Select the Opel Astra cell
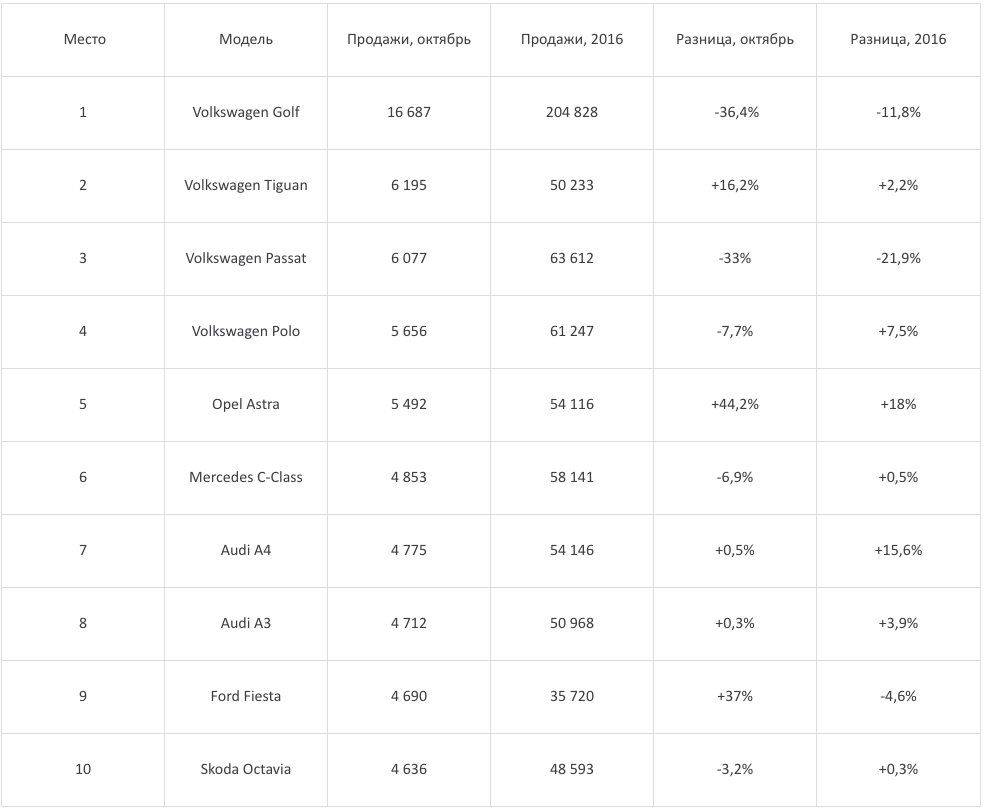The image size is (988, 811). pyautogui.click(x=246, y=404)
